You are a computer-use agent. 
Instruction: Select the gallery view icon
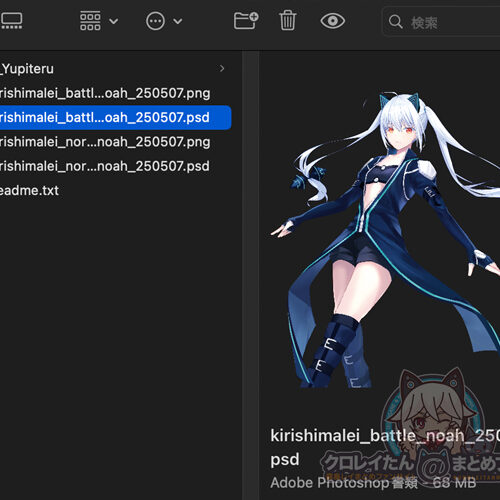click(x=12, y=21)
